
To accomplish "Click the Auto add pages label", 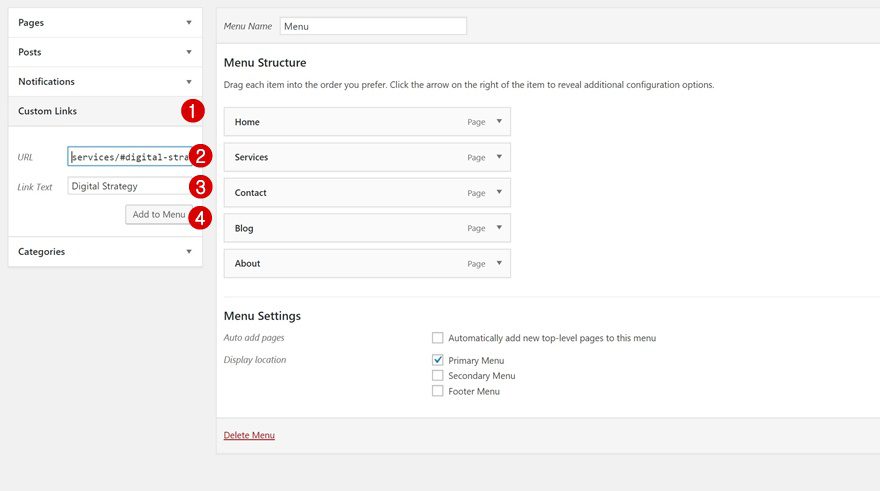I will [x=254, y=338].
